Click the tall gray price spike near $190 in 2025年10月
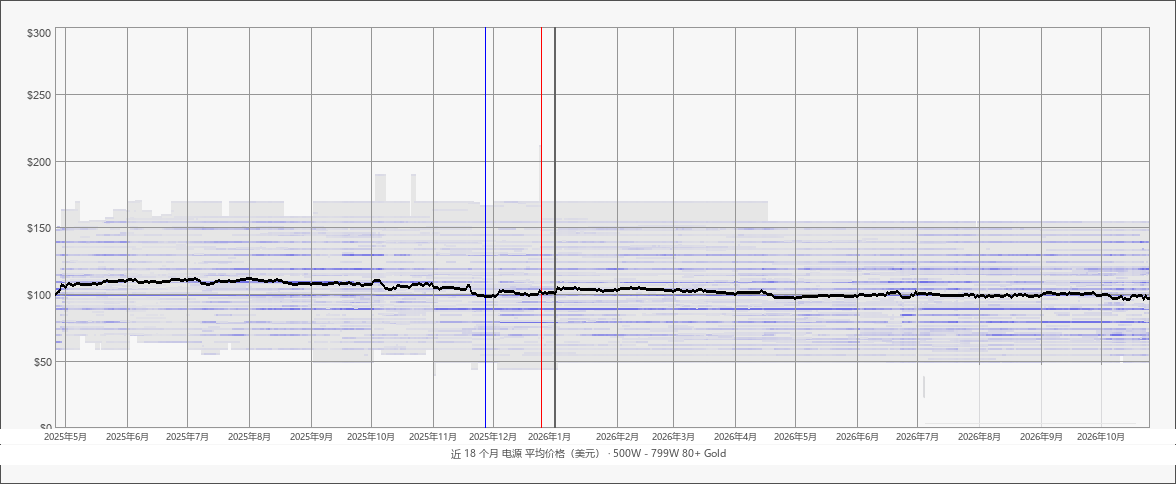The width and height of the screenshot is (1176, 484). (380, 188)
